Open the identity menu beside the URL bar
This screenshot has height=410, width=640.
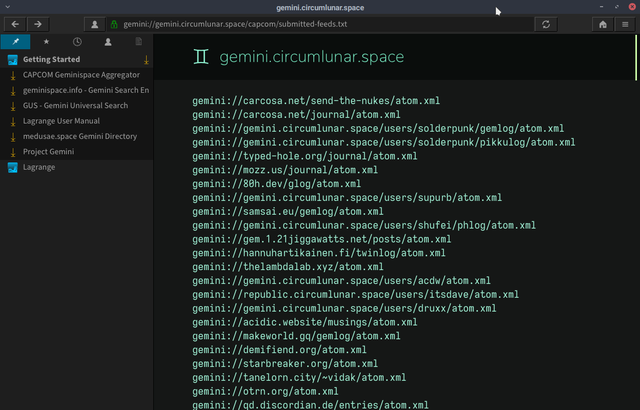pos(94,24)
